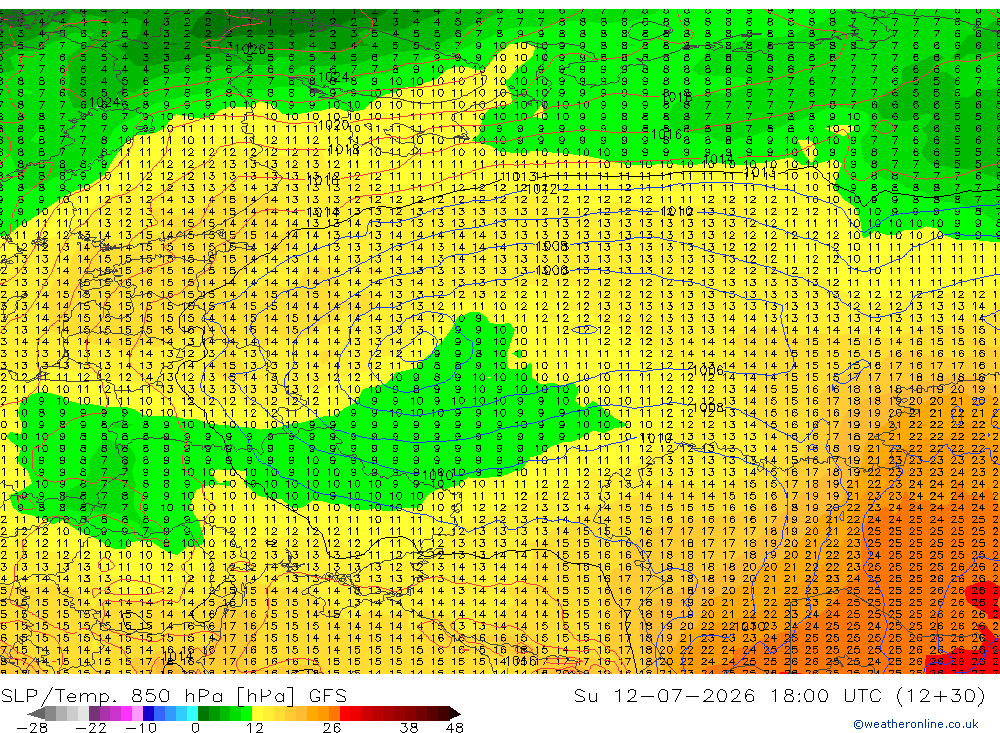
Task: Click the legend label '38'
Action: pyautogui.click(x=409, y=727)
